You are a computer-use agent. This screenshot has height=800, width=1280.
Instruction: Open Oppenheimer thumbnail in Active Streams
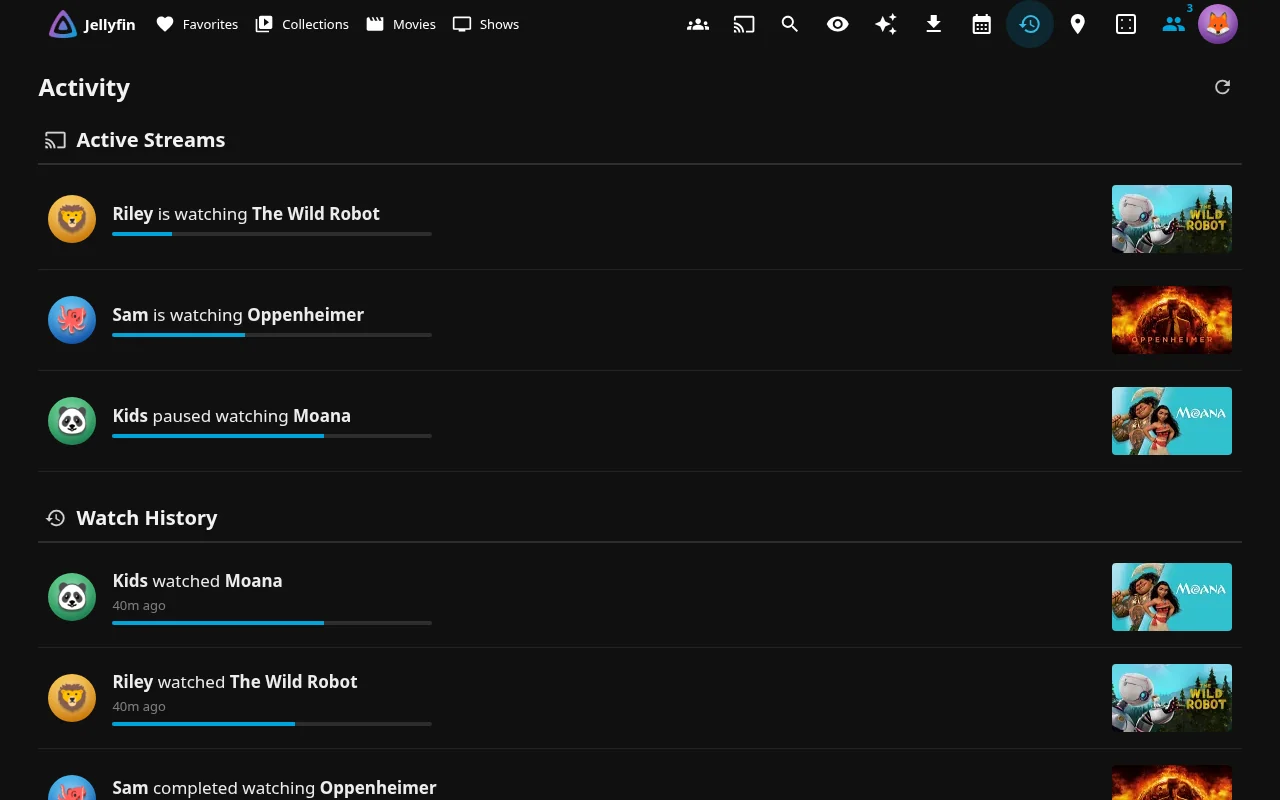[x=1172, y=320]
